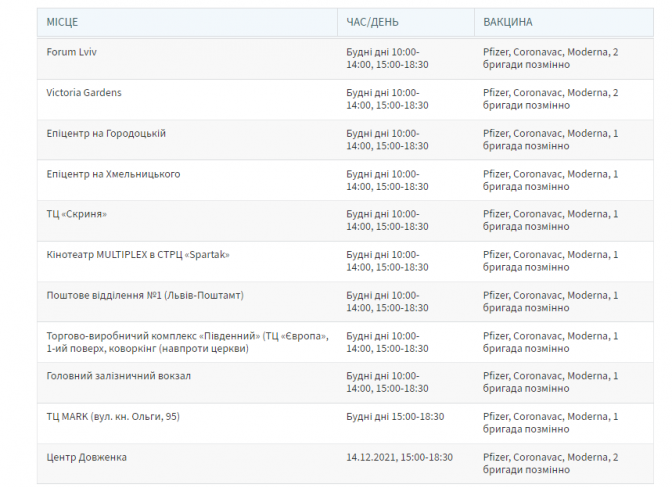Select the Центр Довженка location

tap(86, 457)
